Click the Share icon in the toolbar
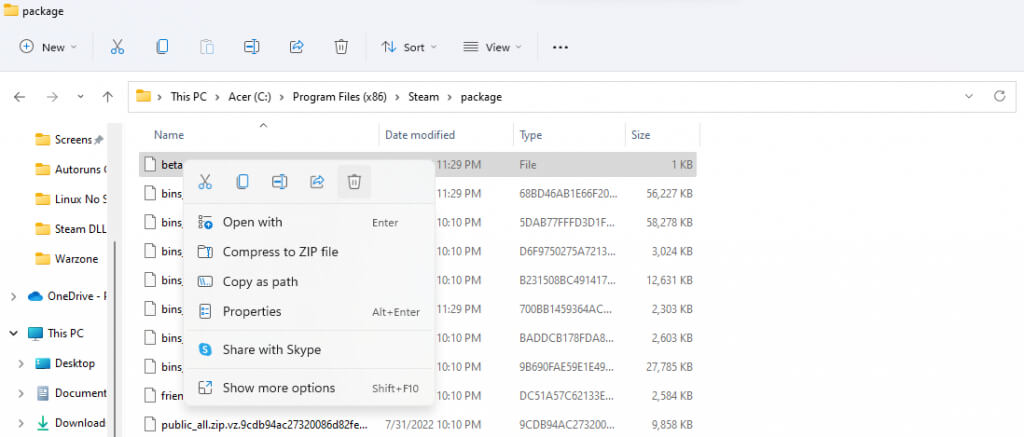1024x437 pixels. point(296,47)
